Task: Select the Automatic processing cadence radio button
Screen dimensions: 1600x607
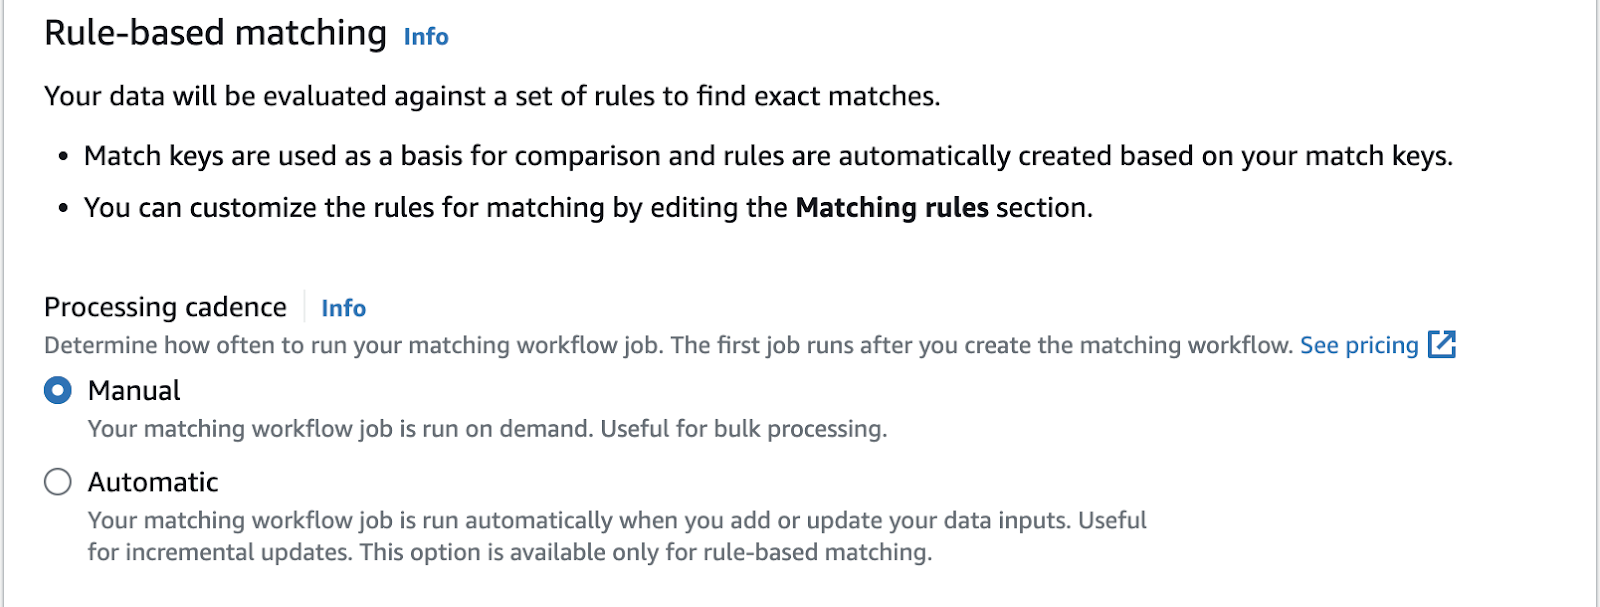Action: pyautogui.click(x=58, y=482)
